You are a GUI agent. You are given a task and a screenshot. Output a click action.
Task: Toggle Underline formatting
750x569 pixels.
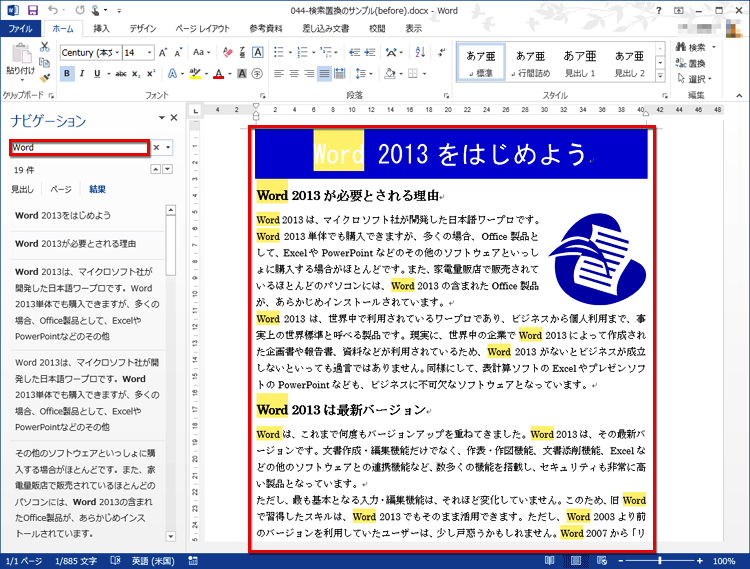(98, 74)
